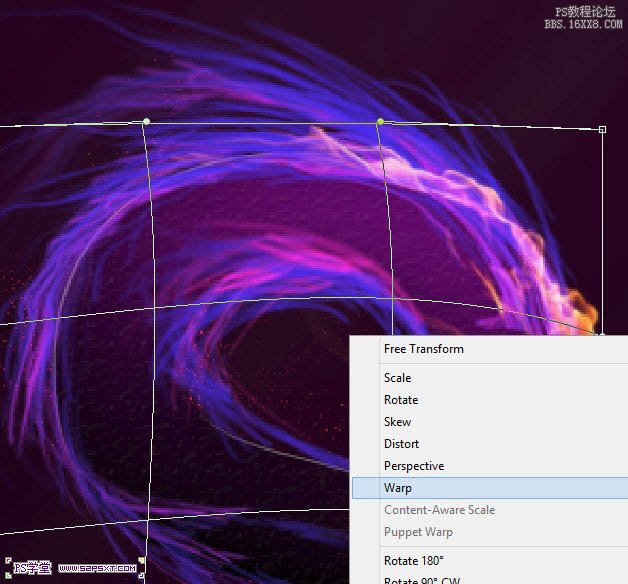
Task: Click the top-right square transform handle
Action: click(602, 129)
